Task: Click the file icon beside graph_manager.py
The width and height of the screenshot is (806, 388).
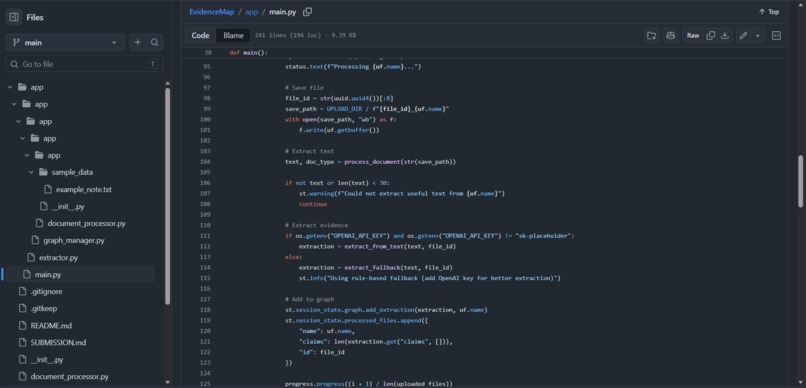Action: click(x=35, y=241)
